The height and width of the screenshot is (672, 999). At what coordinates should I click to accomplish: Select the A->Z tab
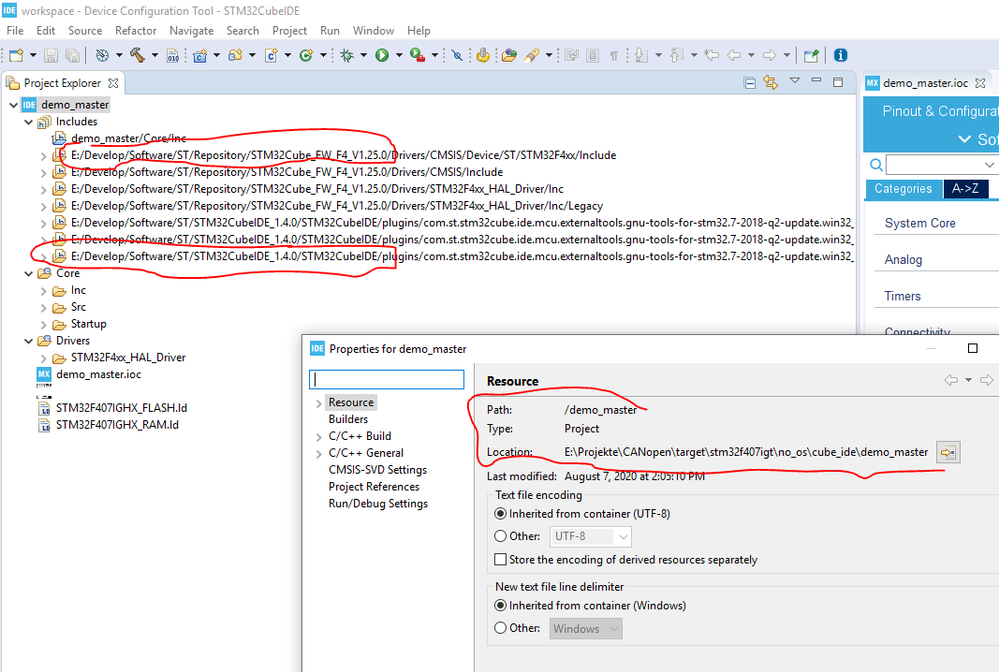(965, 189)
